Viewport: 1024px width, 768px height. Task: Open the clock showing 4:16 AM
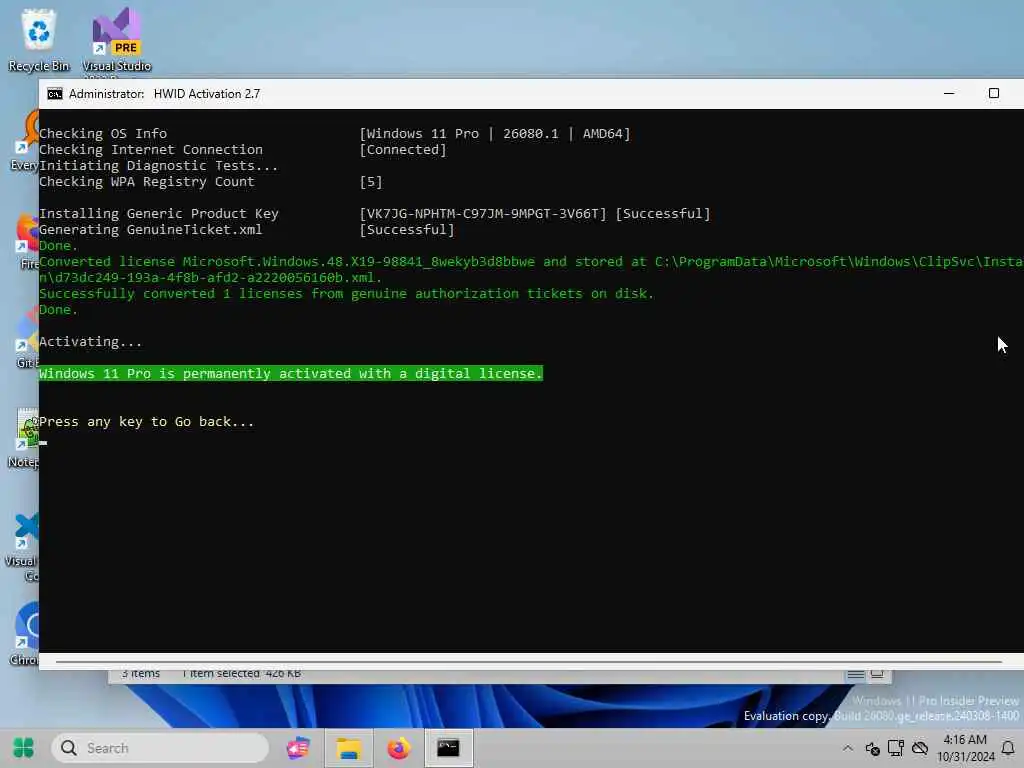[965, 748]
